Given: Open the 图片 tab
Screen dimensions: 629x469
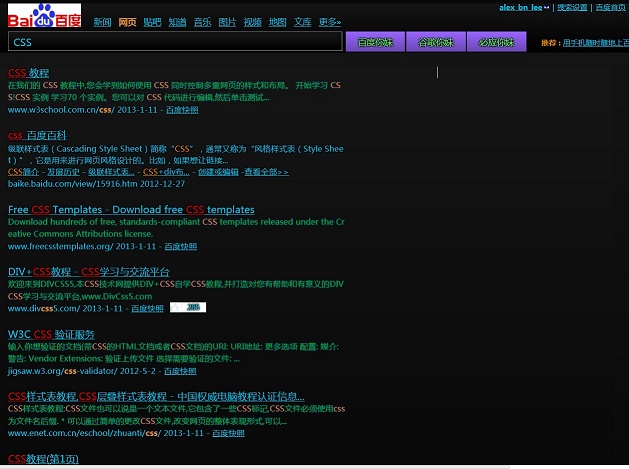Looking at the screenshot, I should click(227, 22).
